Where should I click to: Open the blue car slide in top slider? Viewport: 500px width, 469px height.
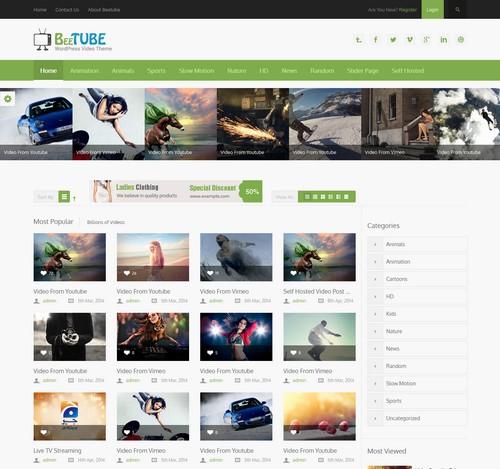click(x=36, y=124)
